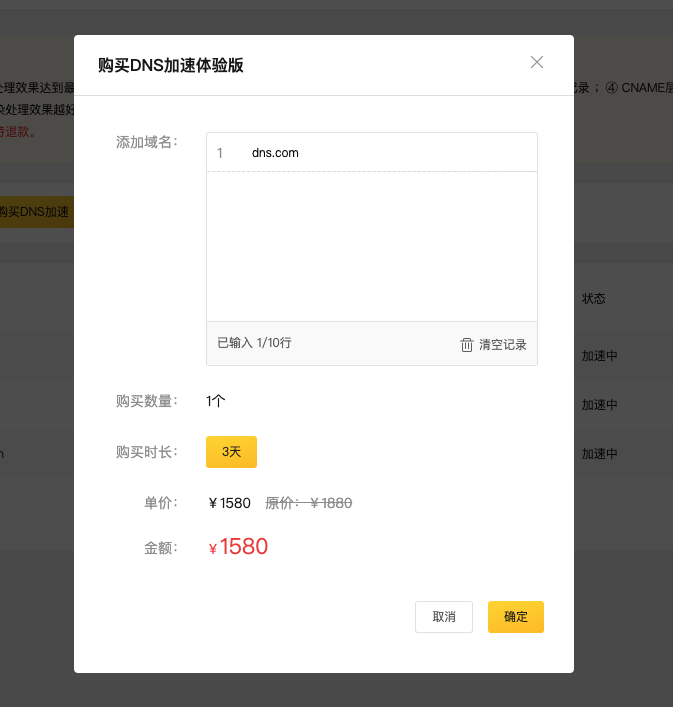
Task: Click line number 1 in domain list
Action: tap(220, 153)
